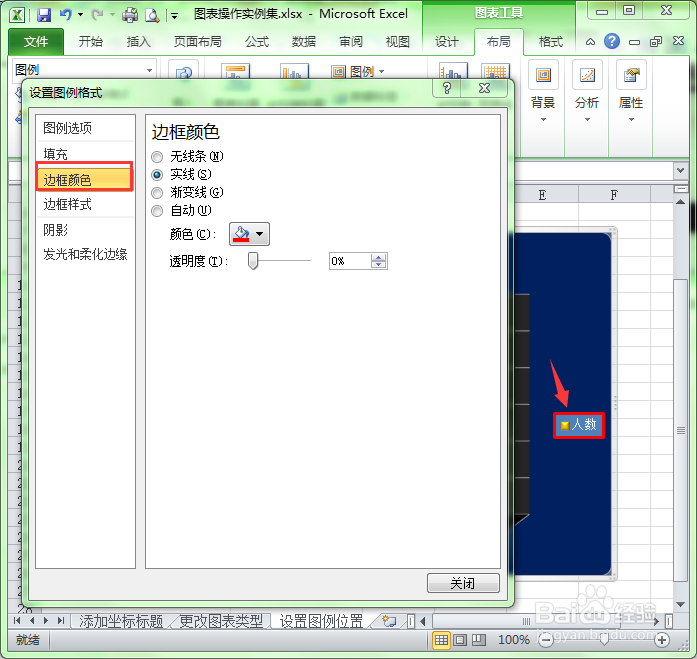The image size is (697, 659).
Task: Open the 图例 legend ribbon dropdown
Action: pyautogui.click(x=358, y=71)
